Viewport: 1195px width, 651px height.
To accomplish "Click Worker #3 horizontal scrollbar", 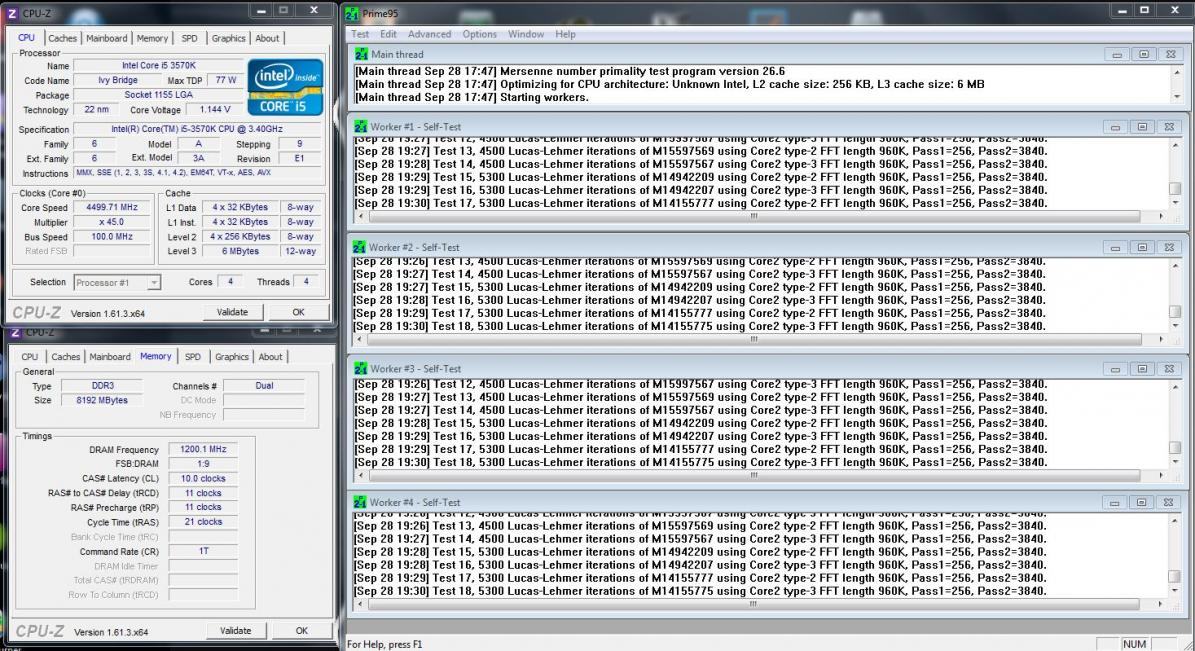I will point(754,475).
